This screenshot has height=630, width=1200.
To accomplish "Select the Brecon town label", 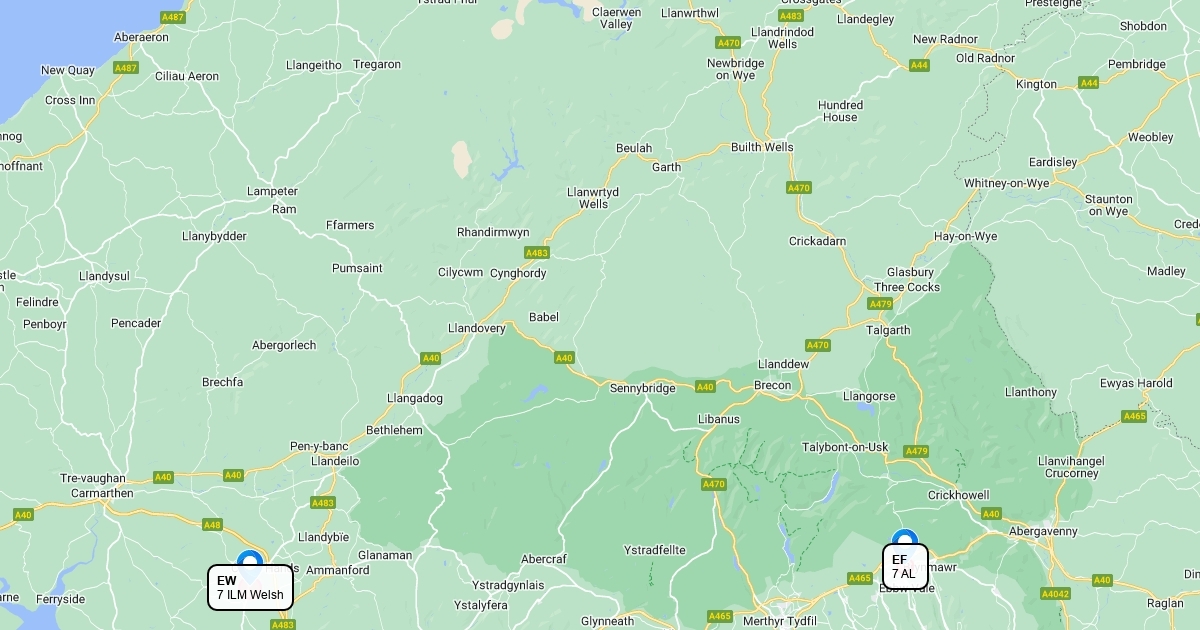I will click(x=772, y=385).
